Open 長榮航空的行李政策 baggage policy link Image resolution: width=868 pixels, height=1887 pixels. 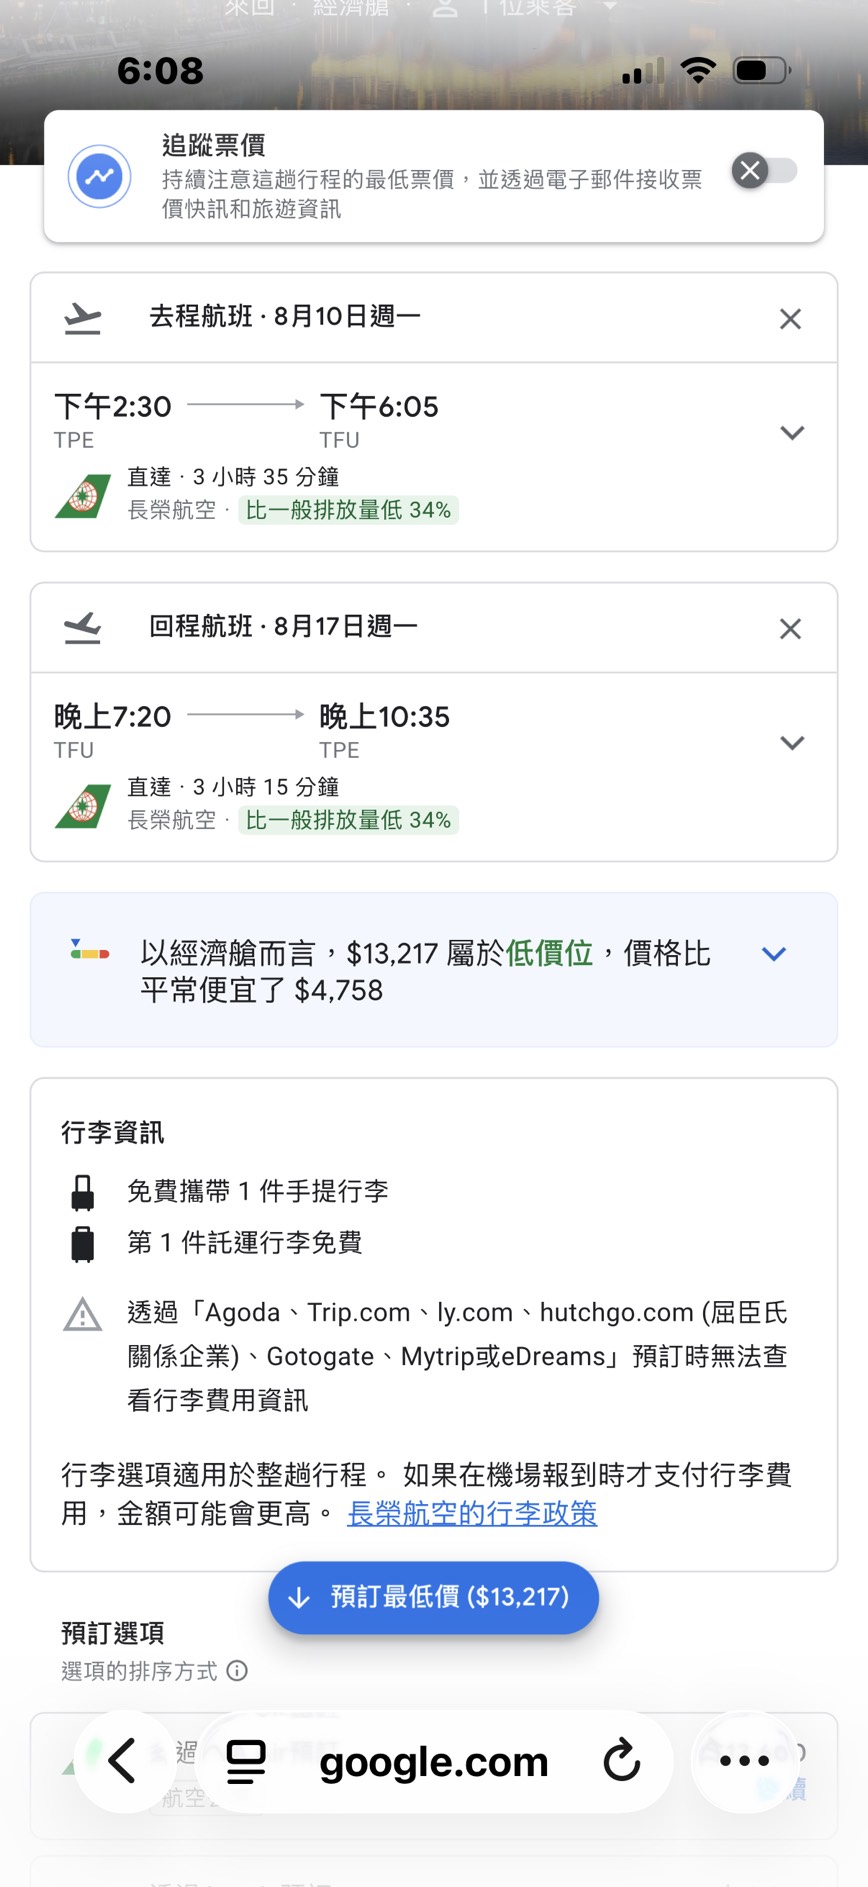tap(472, 1514)
